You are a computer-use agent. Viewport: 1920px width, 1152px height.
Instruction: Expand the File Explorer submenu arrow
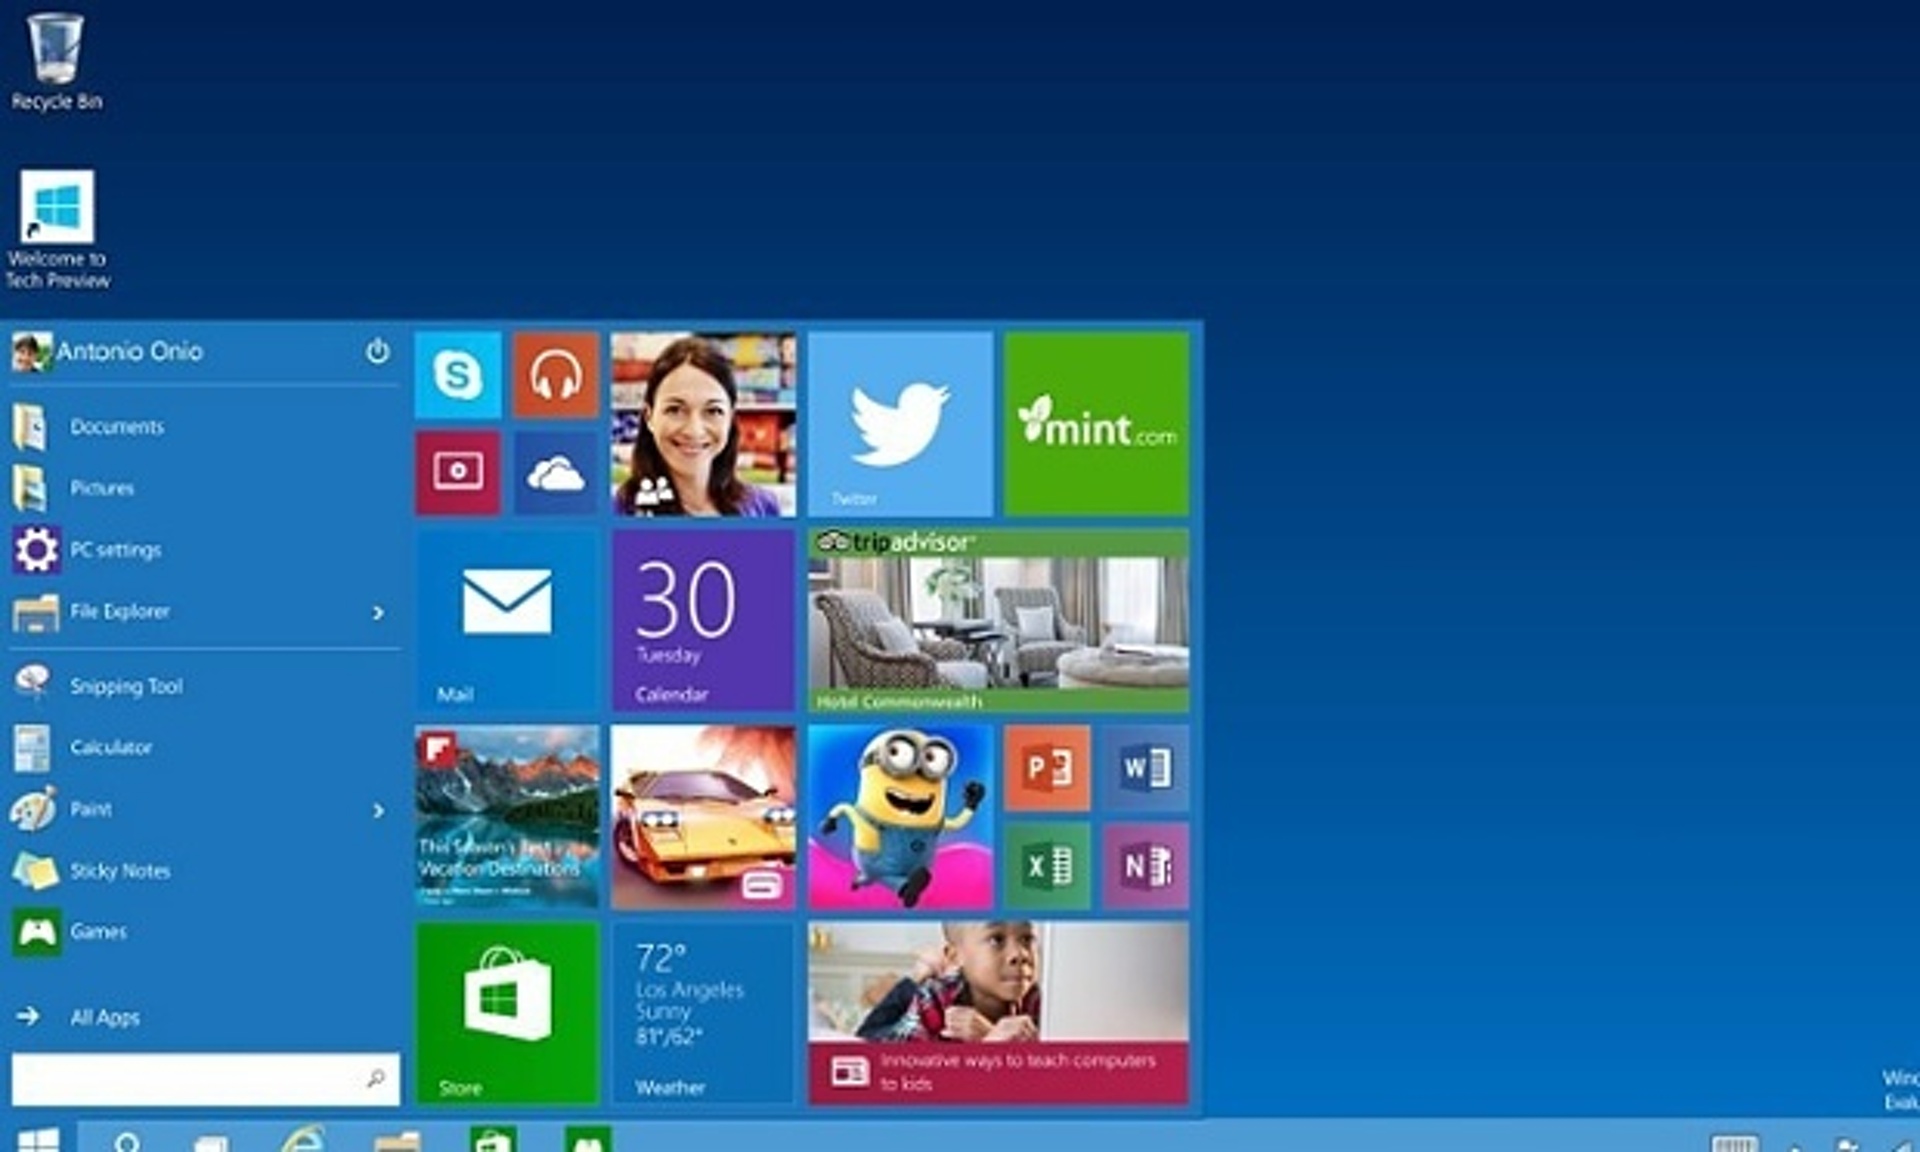[378, 612]
